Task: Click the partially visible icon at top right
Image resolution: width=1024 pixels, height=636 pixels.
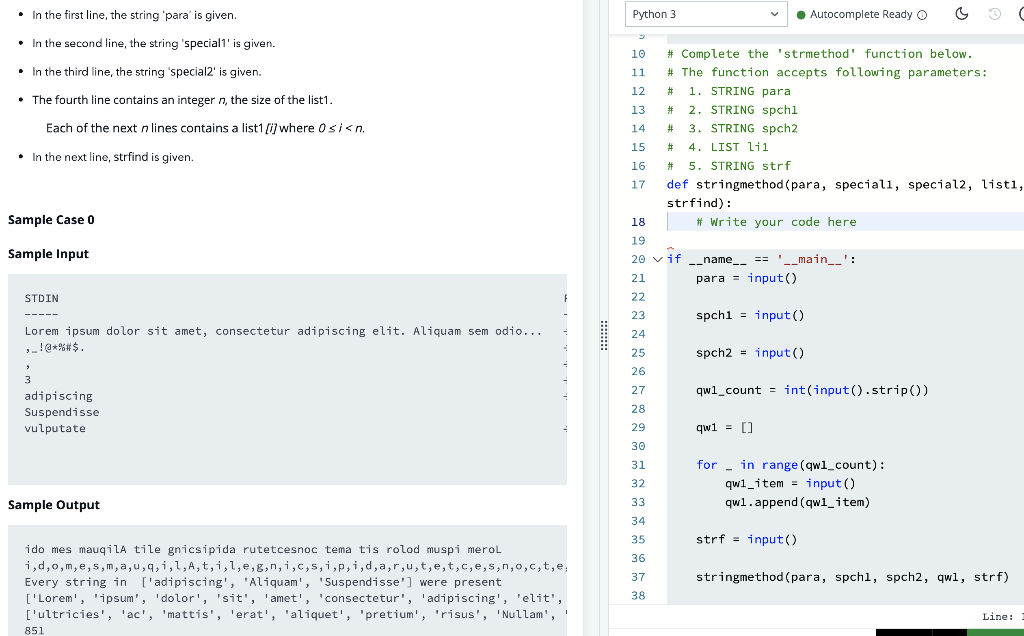Action: pos(1020,13)
